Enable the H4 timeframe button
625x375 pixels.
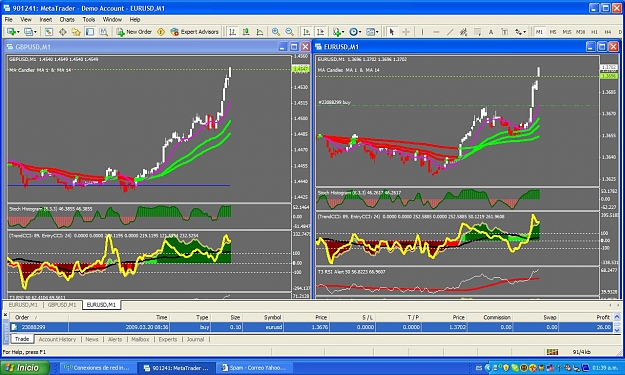point(608,32)
